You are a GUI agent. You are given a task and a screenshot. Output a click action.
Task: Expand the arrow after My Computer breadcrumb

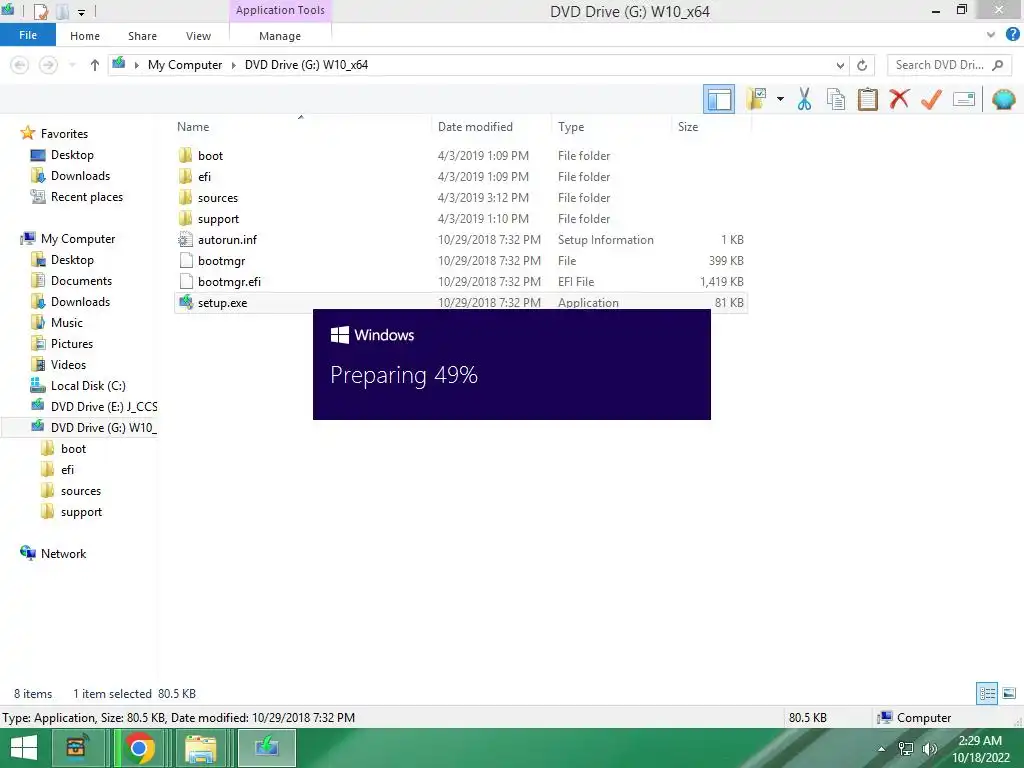[x=233, y=65]
